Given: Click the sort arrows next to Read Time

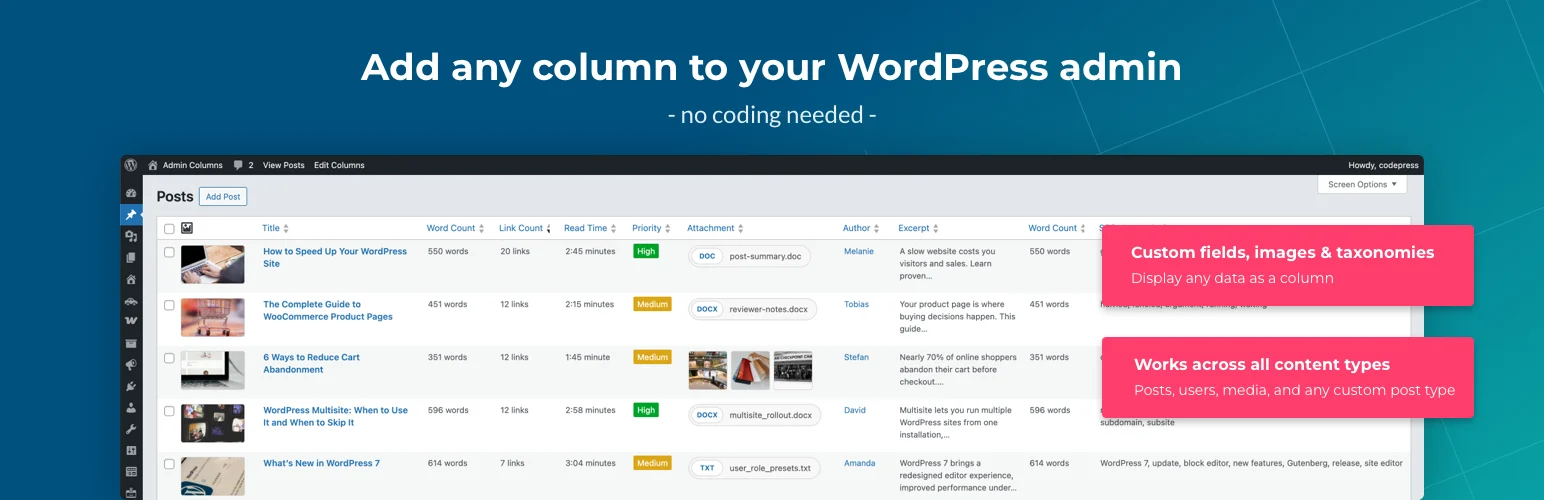Looking at the screenshot, I should pyautogui.click(x=614, y=229).
